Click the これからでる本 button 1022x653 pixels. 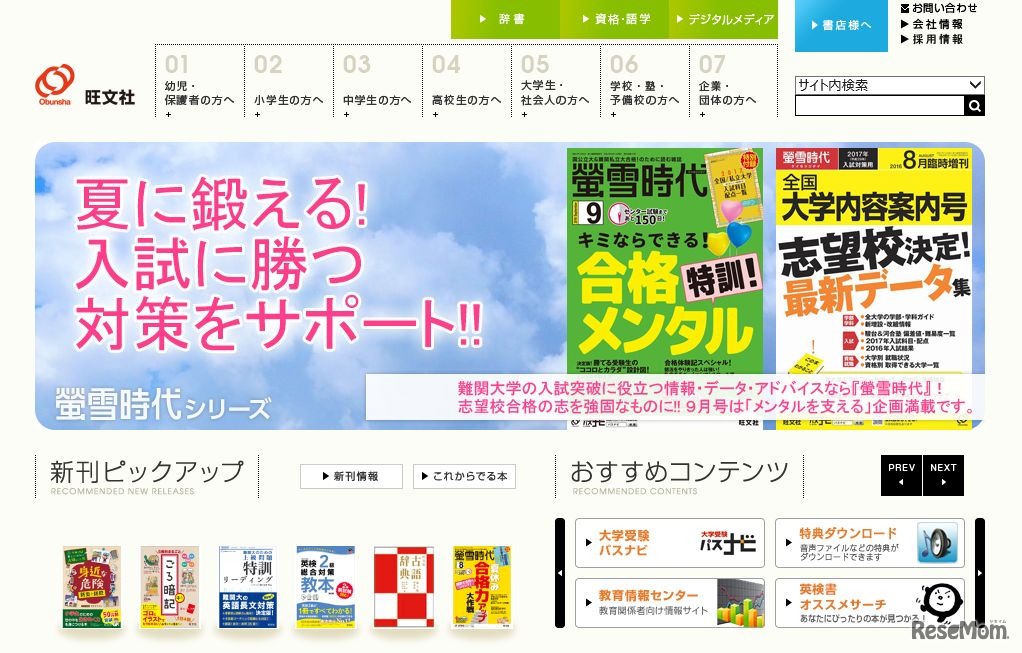464,476
